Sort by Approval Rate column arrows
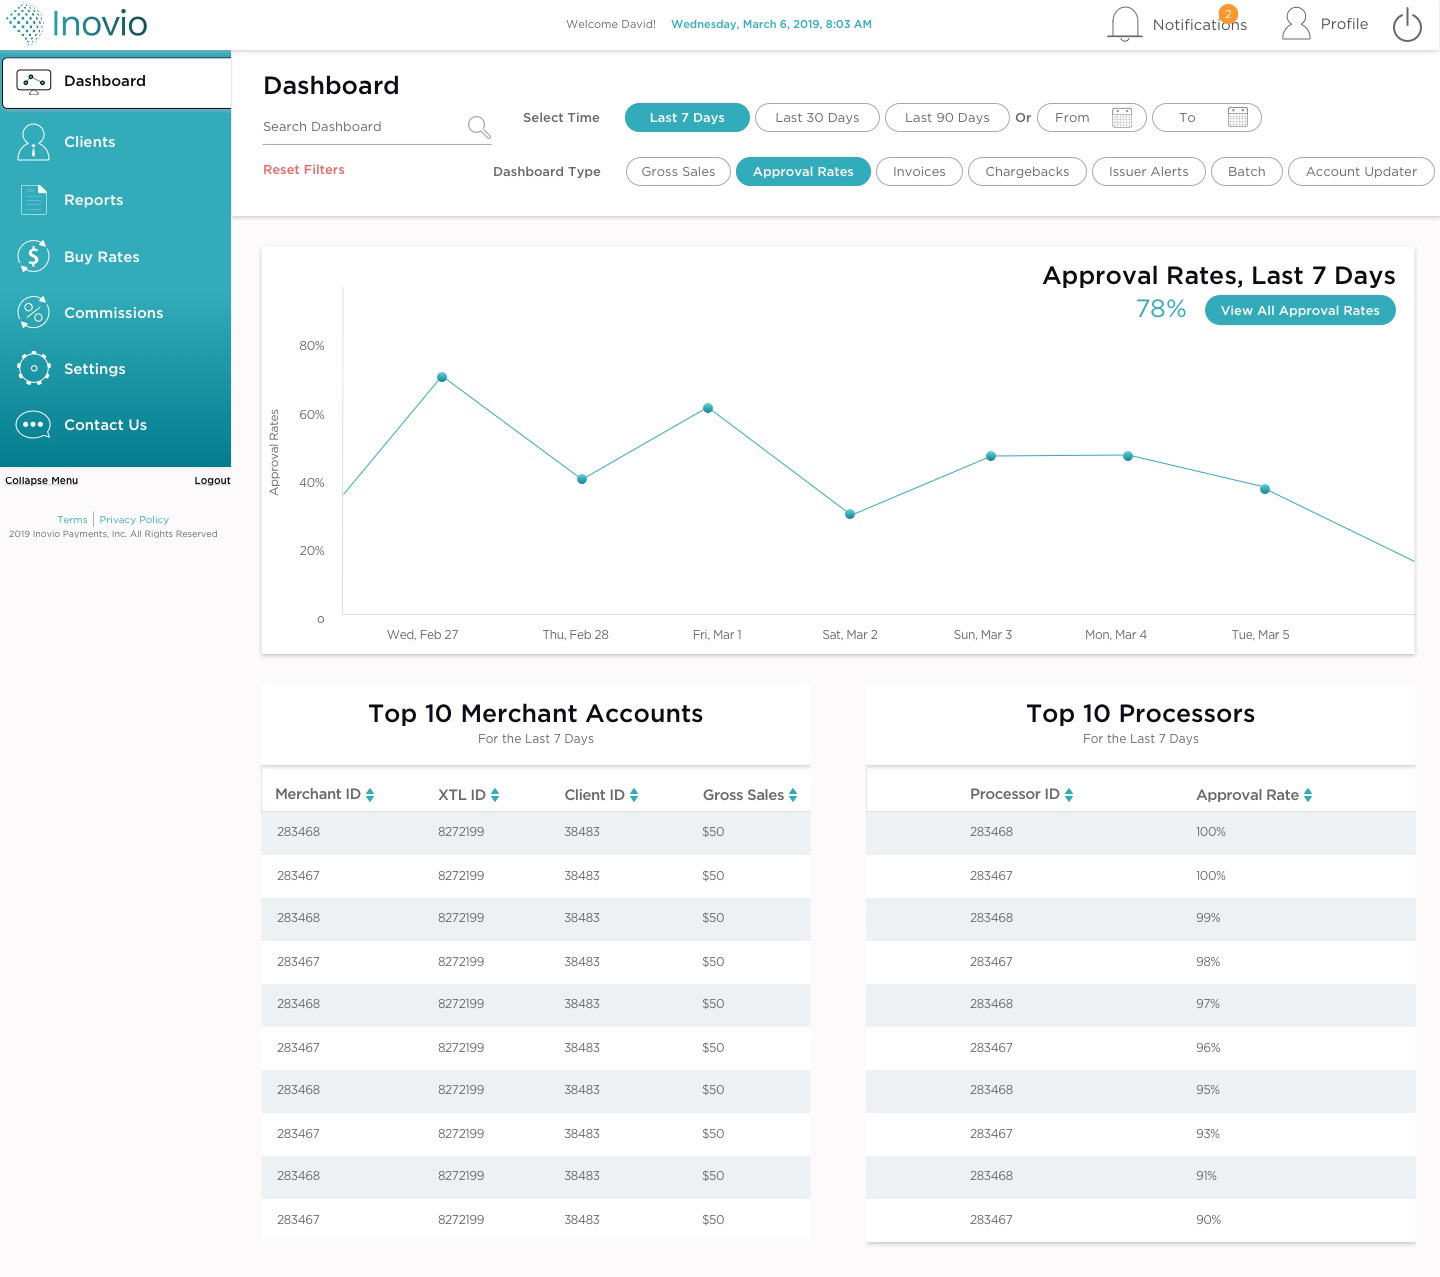This screenshot has width=1440, height=1277. pos(1308,795)
